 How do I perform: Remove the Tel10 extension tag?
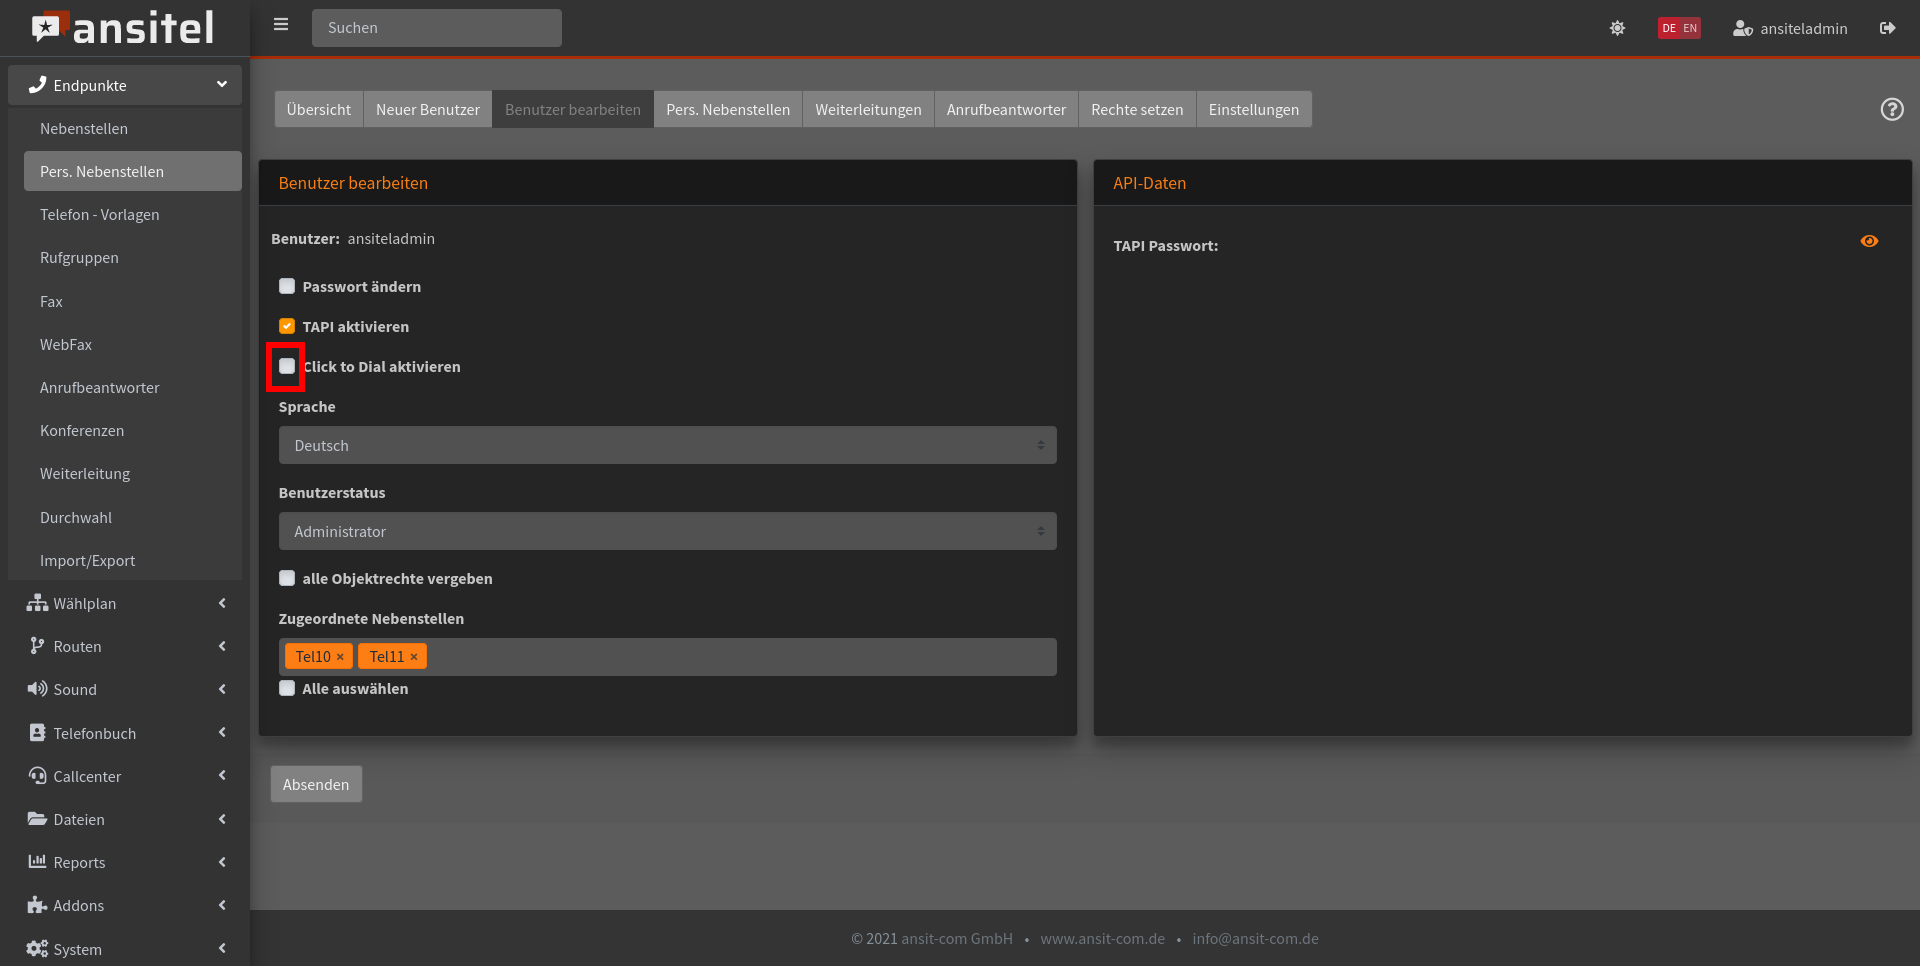click(x=340, y=657)
